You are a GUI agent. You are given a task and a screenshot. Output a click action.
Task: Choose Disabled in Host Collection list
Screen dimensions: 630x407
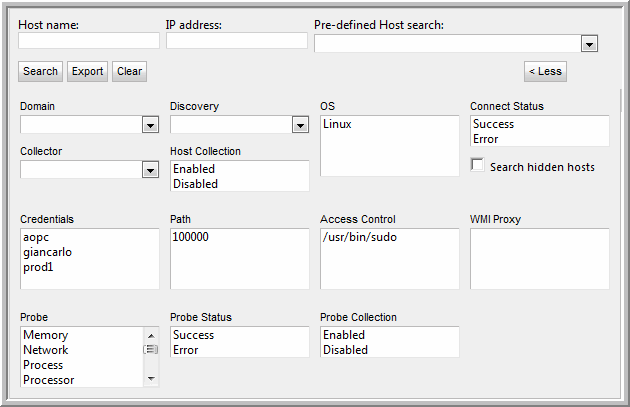click(194, 184)
